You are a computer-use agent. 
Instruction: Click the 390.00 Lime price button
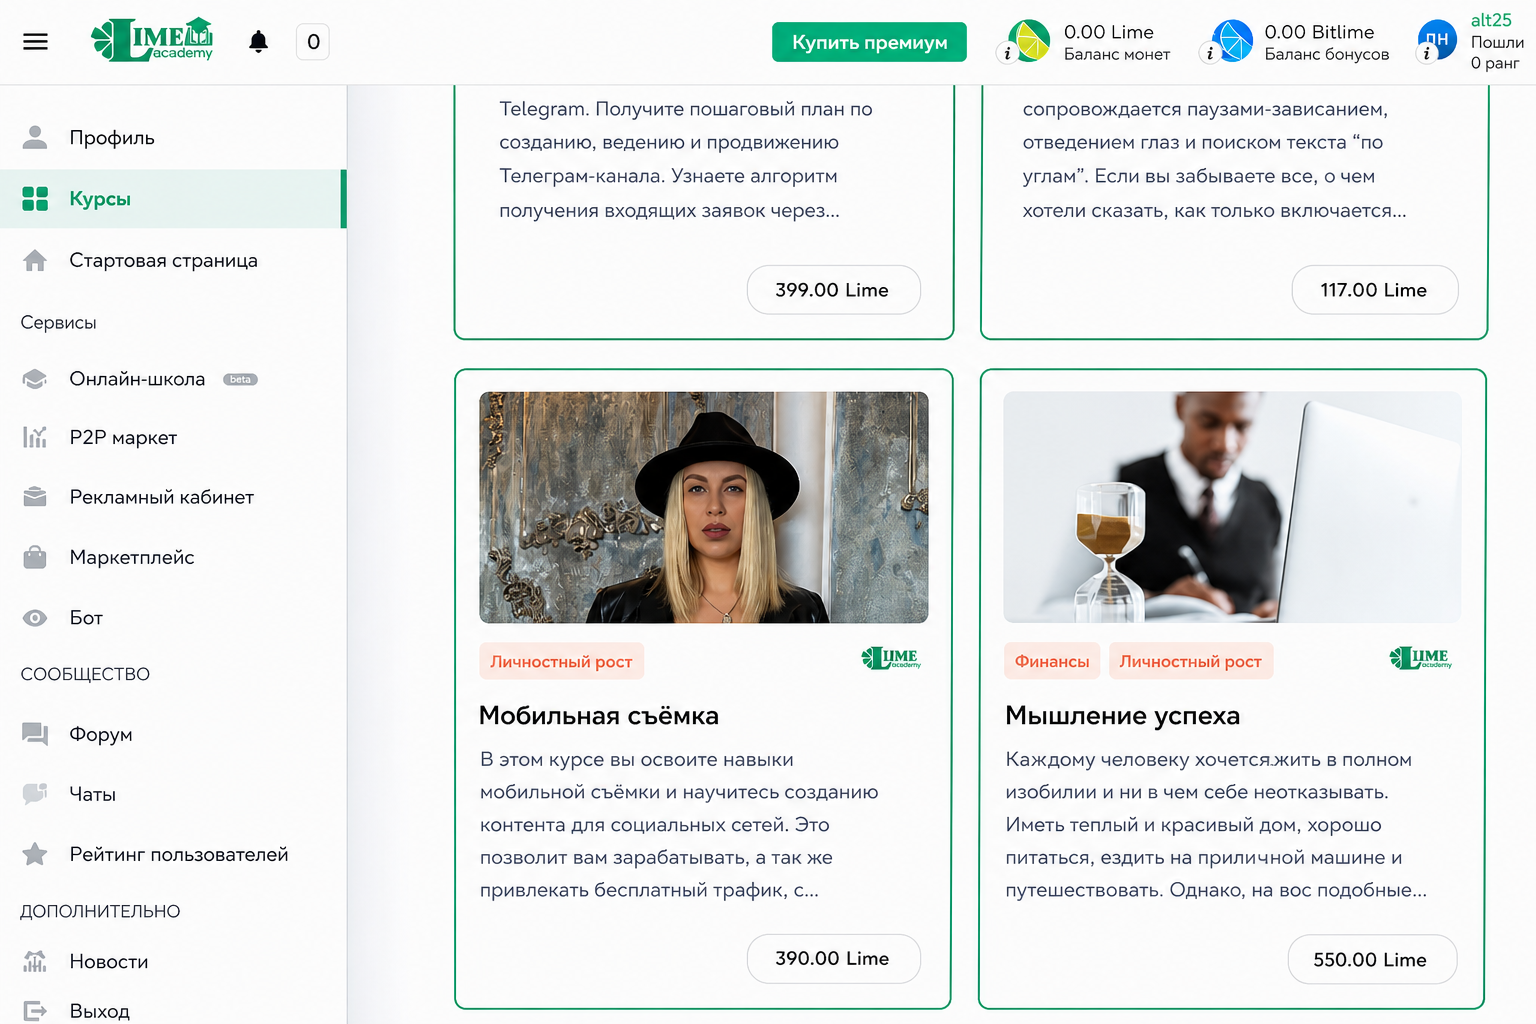833,959
